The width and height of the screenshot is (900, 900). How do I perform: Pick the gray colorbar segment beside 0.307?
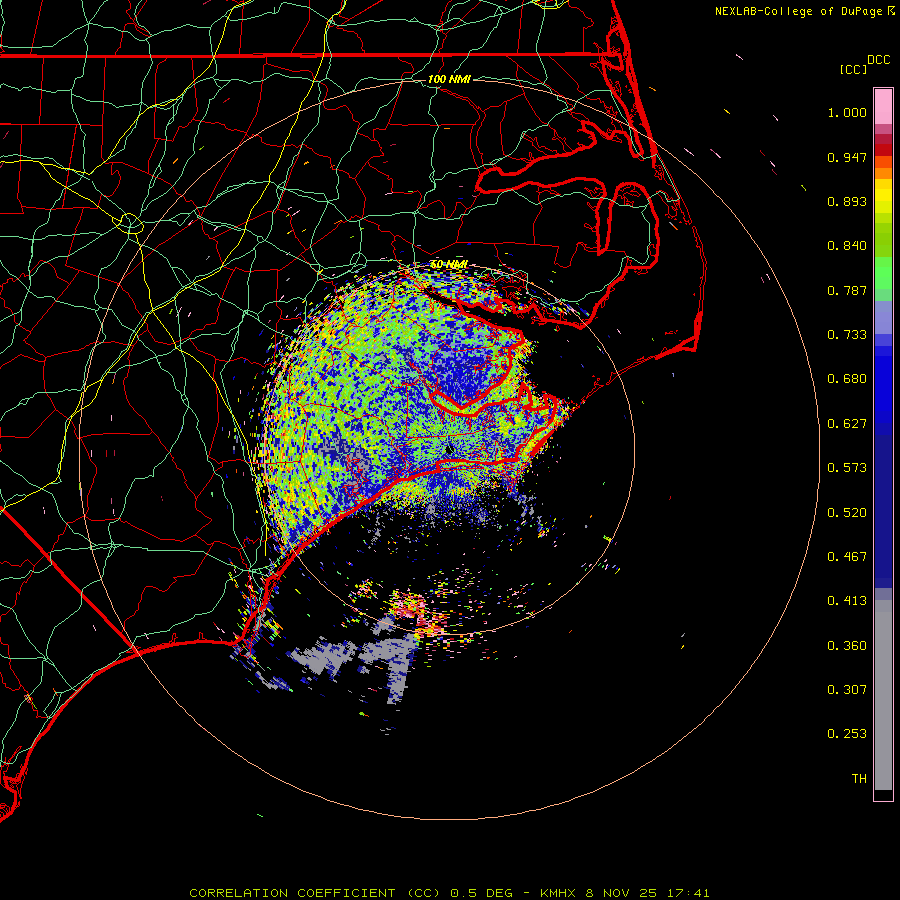coord(883,695)
